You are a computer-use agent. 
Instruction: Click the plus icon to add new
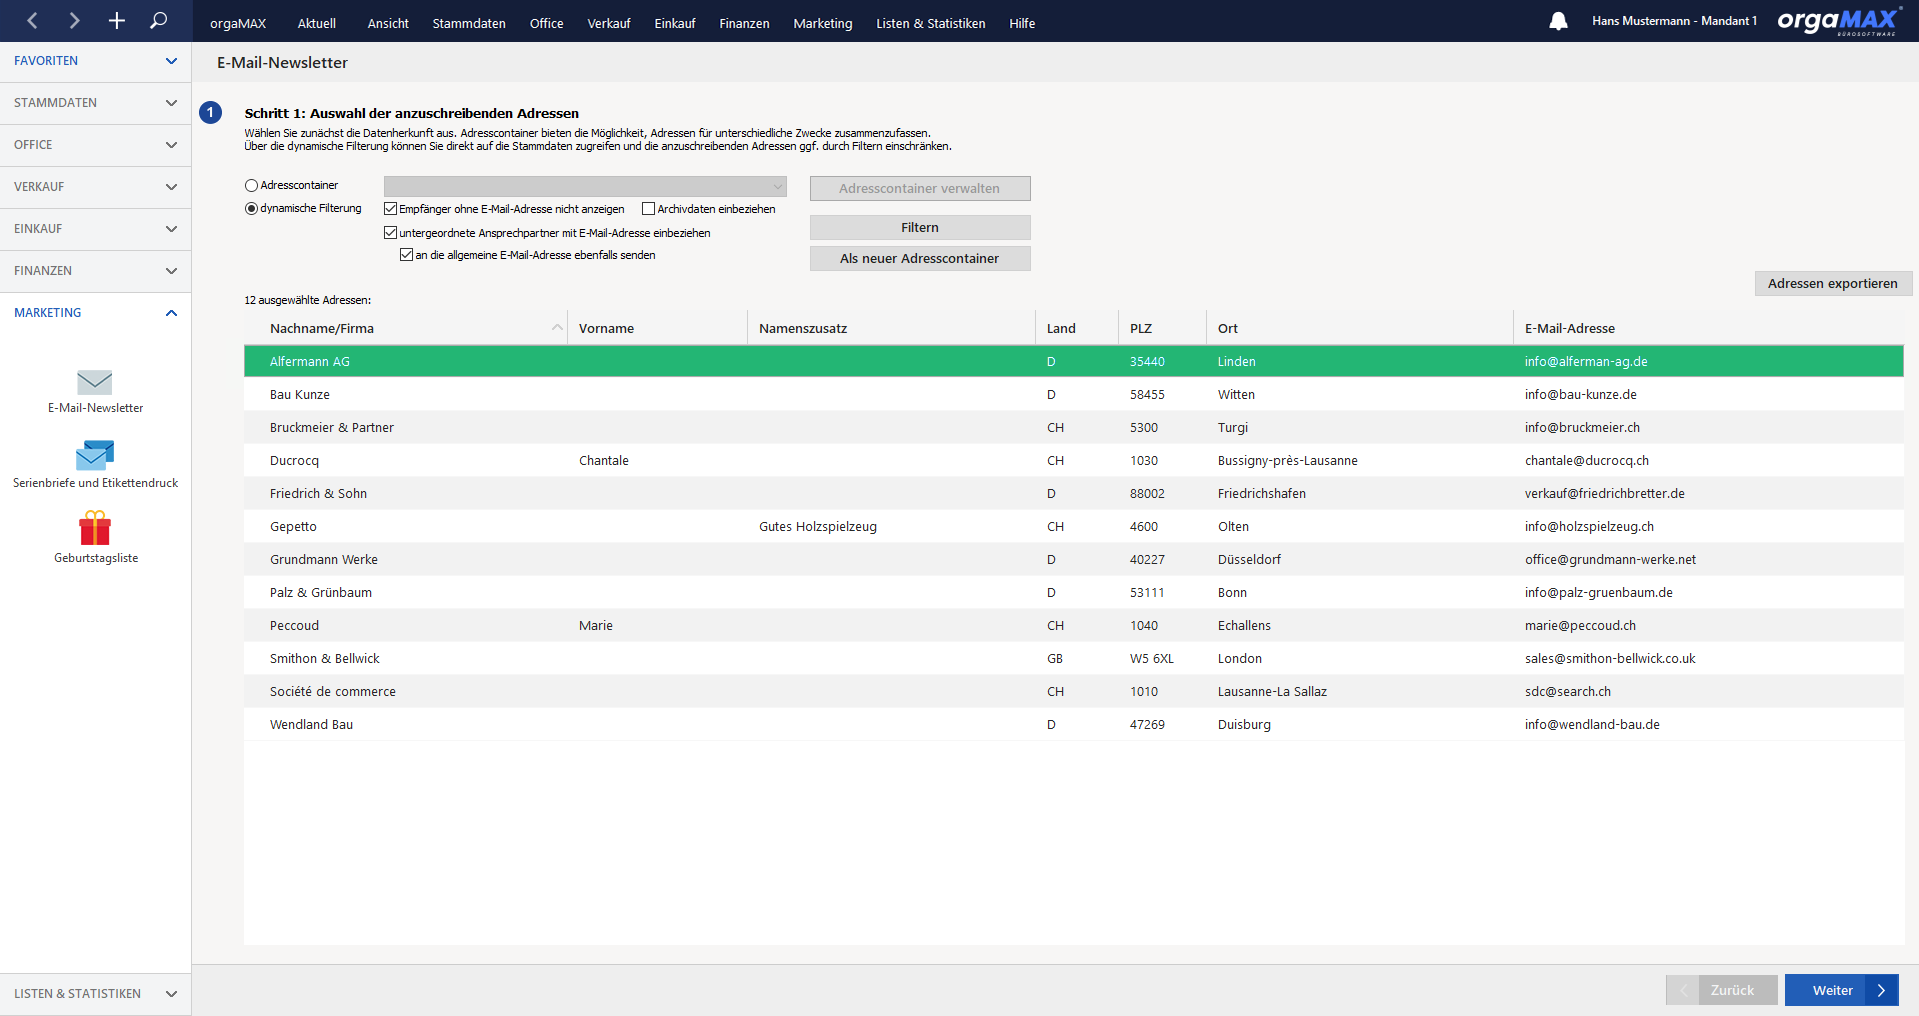[x=117, y=20]
